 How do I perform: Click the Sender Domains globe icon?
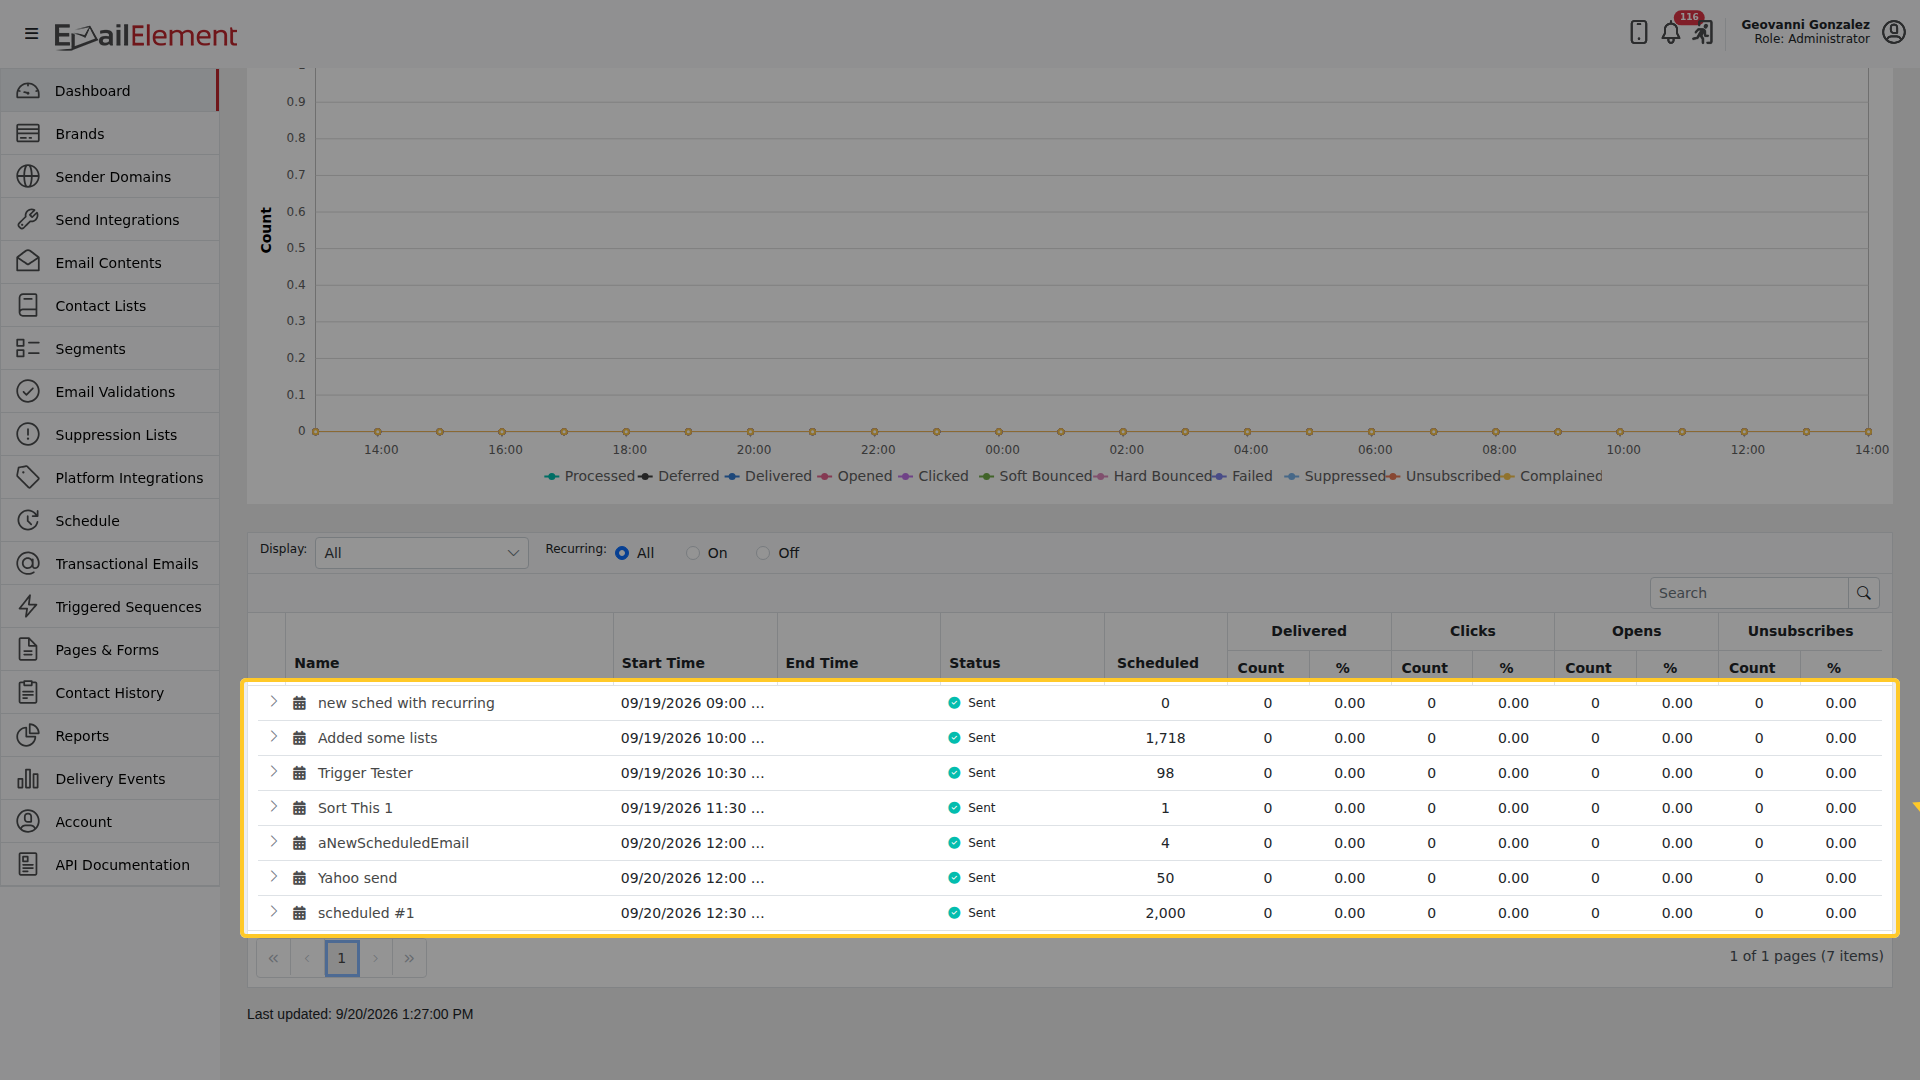(x=28, y=176)
